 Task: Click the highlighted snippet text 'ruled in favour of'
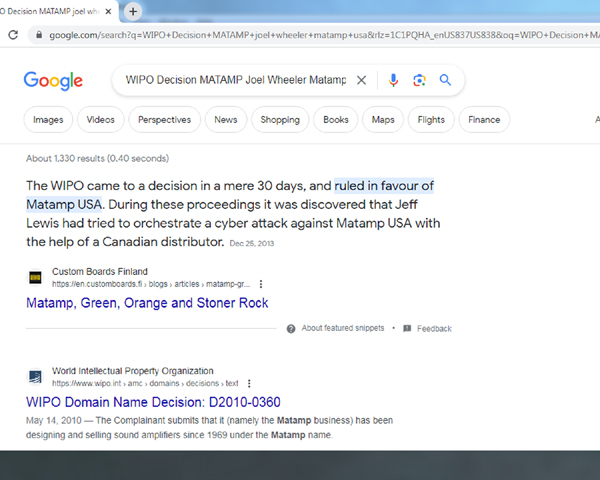click(384, 186)
